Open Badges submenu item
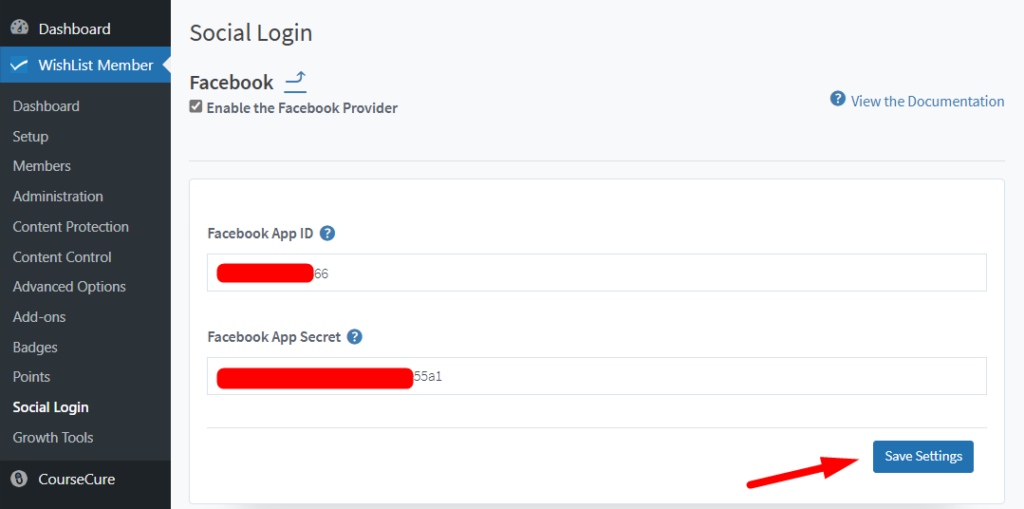Viewport: 1024px width, 509px height. click(x=35, y=347)
